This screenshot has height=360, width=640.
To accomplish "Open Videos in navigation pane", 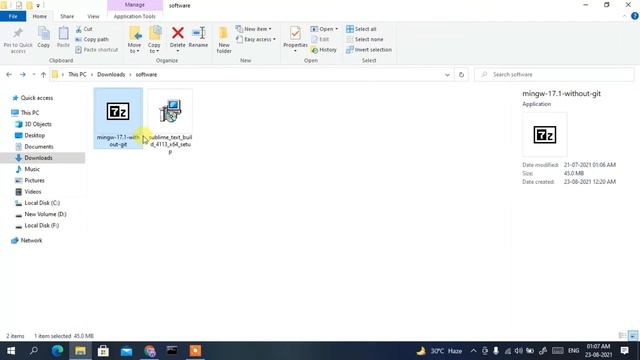I will tap(33, 191).
